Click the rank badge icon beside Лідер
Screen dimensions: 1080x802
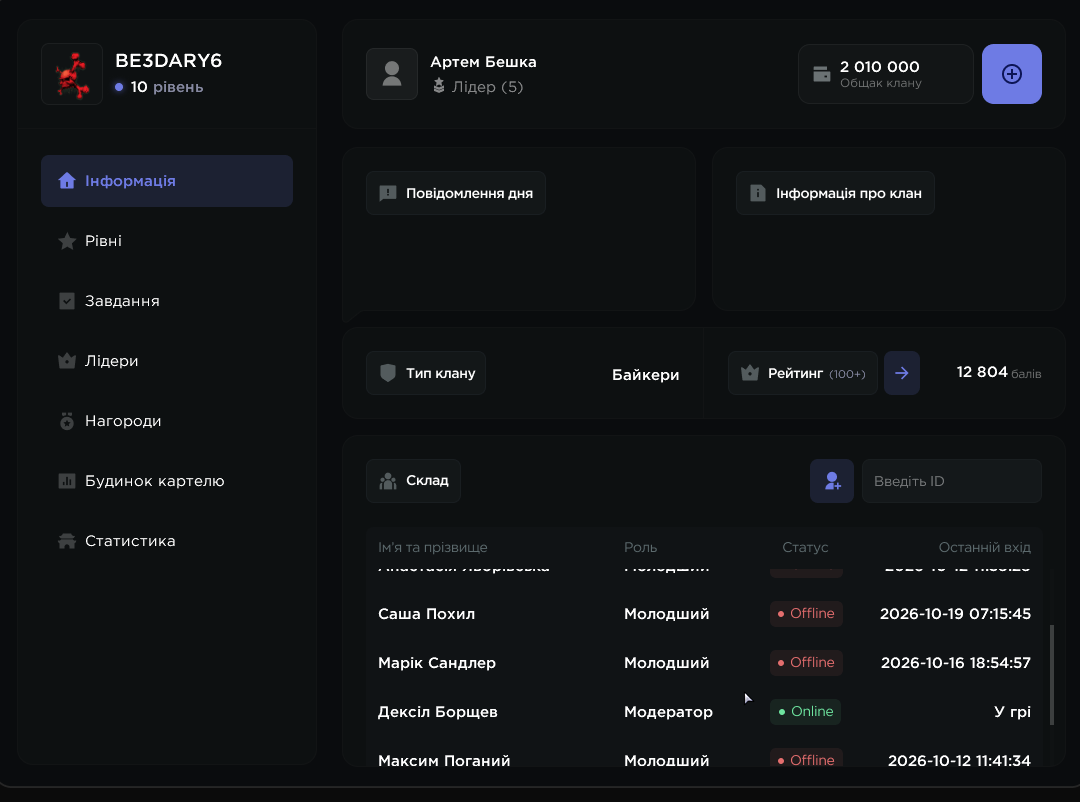[439, 86]
